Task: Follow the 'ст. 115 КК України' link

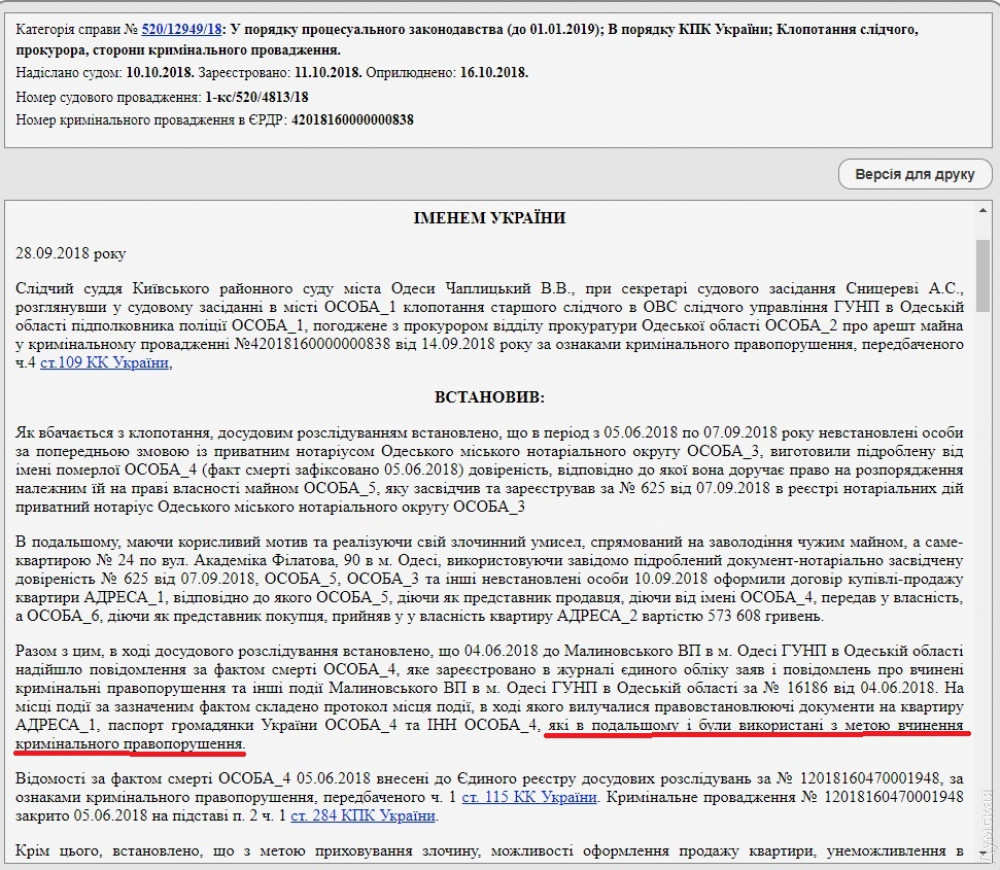Action: pyautogui.click(x=529, y=797)
